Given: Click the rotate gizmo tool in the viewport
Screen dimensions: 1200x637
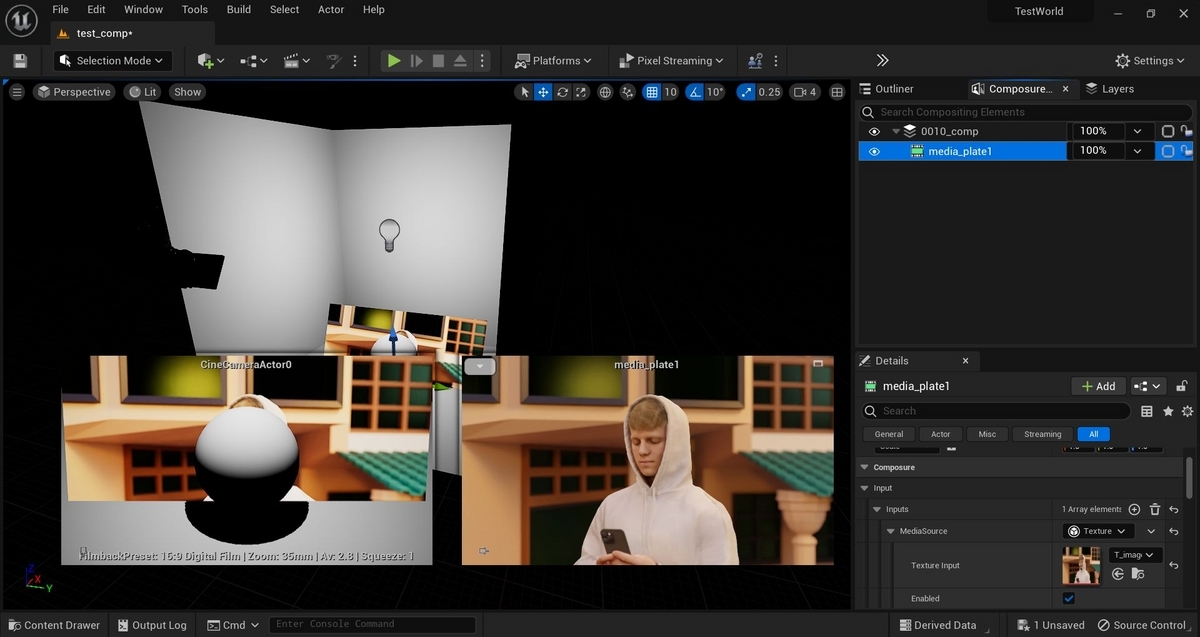Looking at the screenshot, I should click(x=563, y=92).
